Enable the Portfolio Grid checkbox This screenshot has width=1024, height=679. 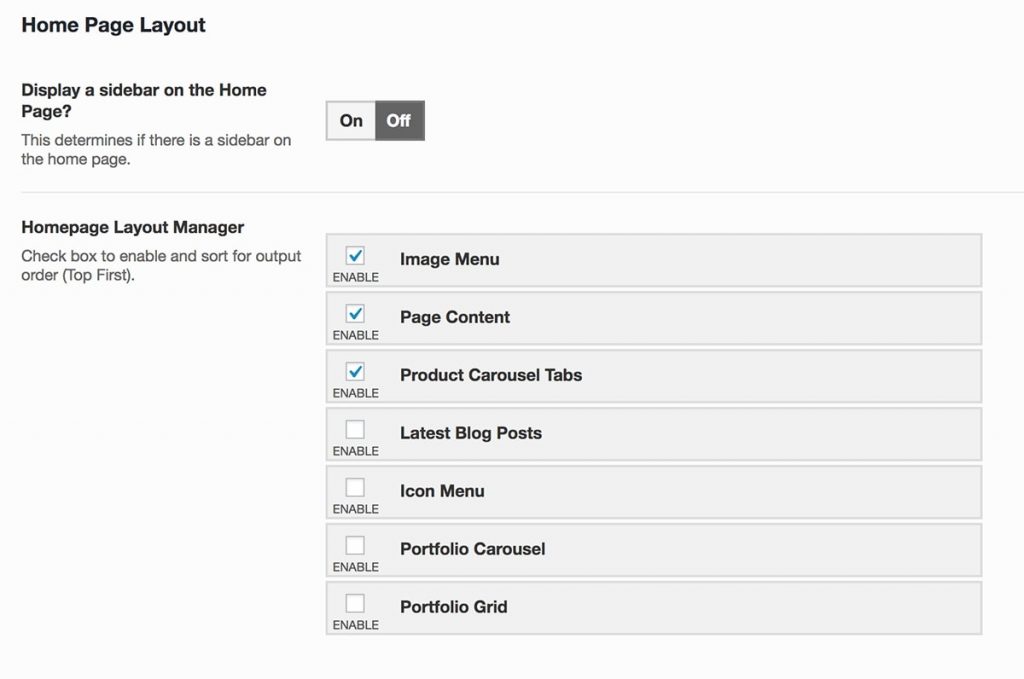[x=355, y=603]
